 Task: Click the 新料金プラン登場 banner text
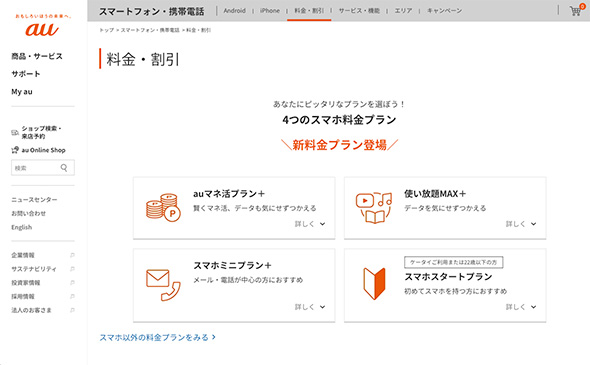(339, 145)
